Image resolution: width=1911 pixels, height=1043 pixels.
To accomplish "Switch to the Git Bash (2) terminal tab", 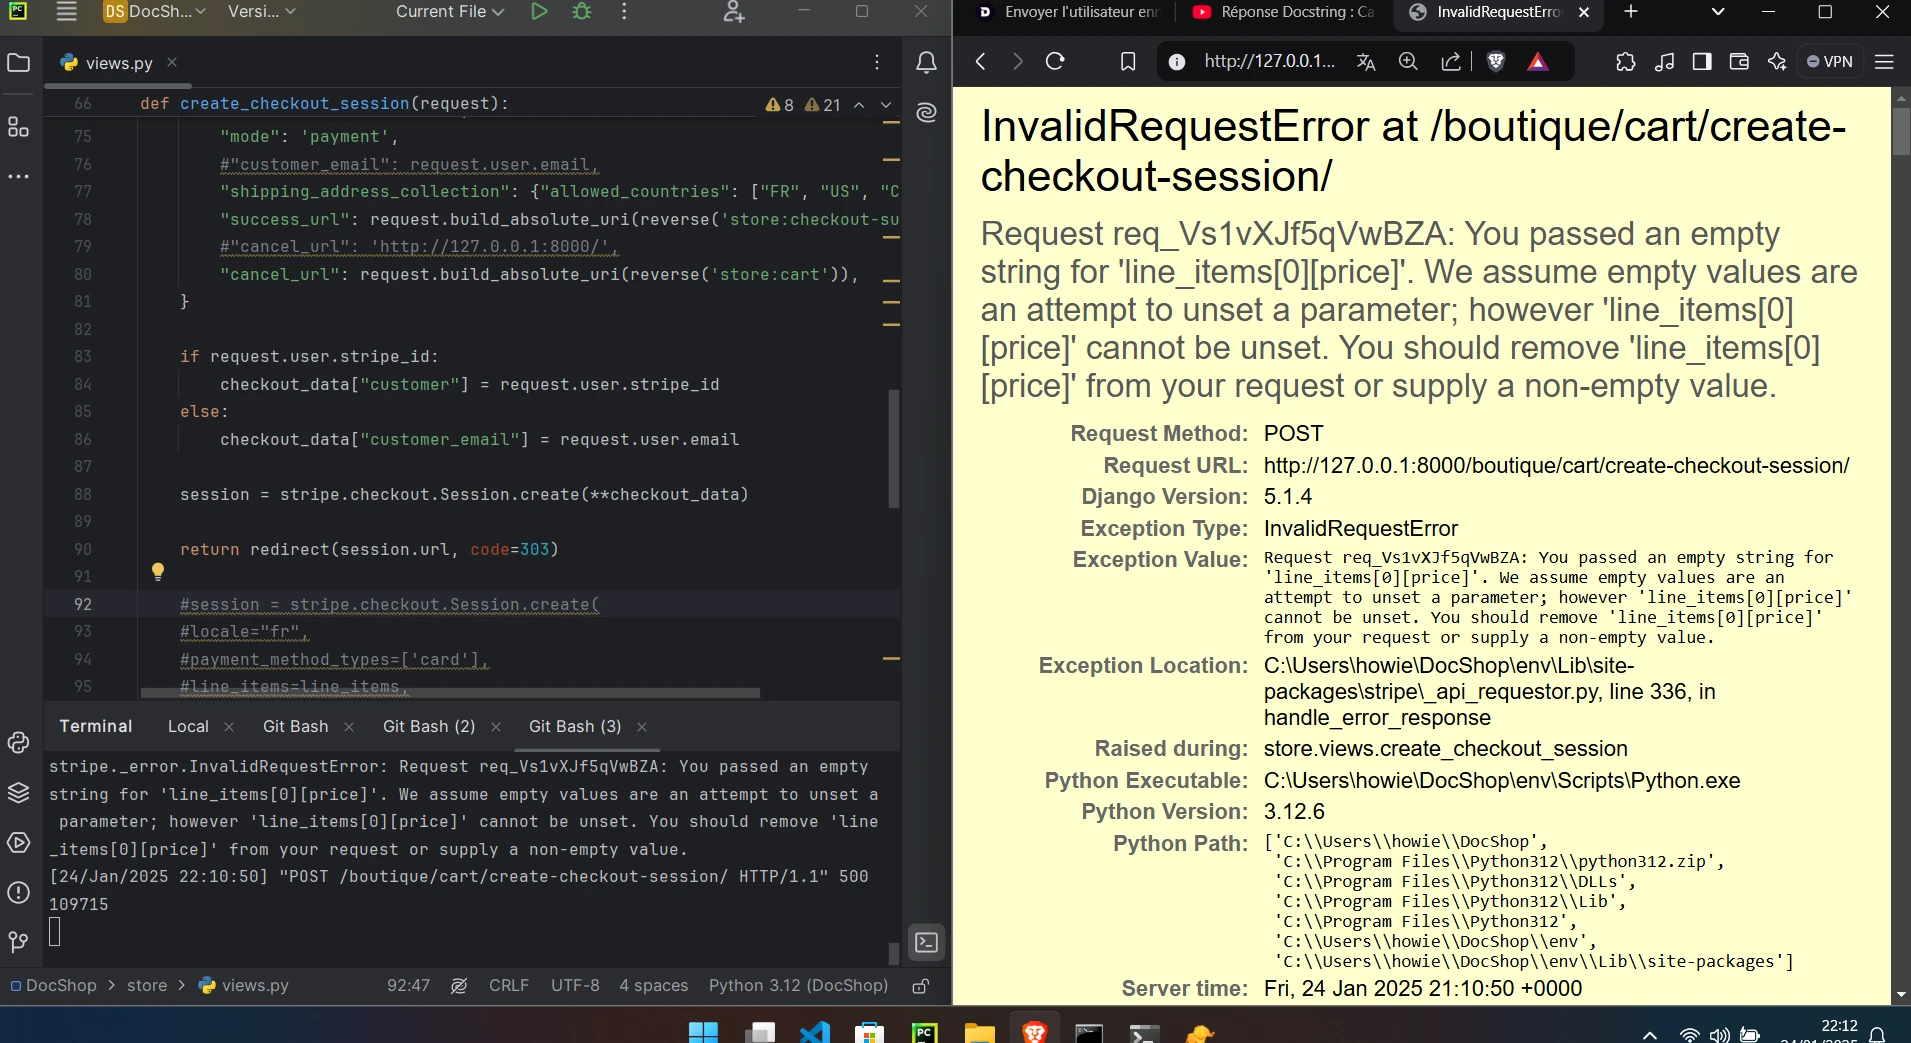I will pos(428,727).
